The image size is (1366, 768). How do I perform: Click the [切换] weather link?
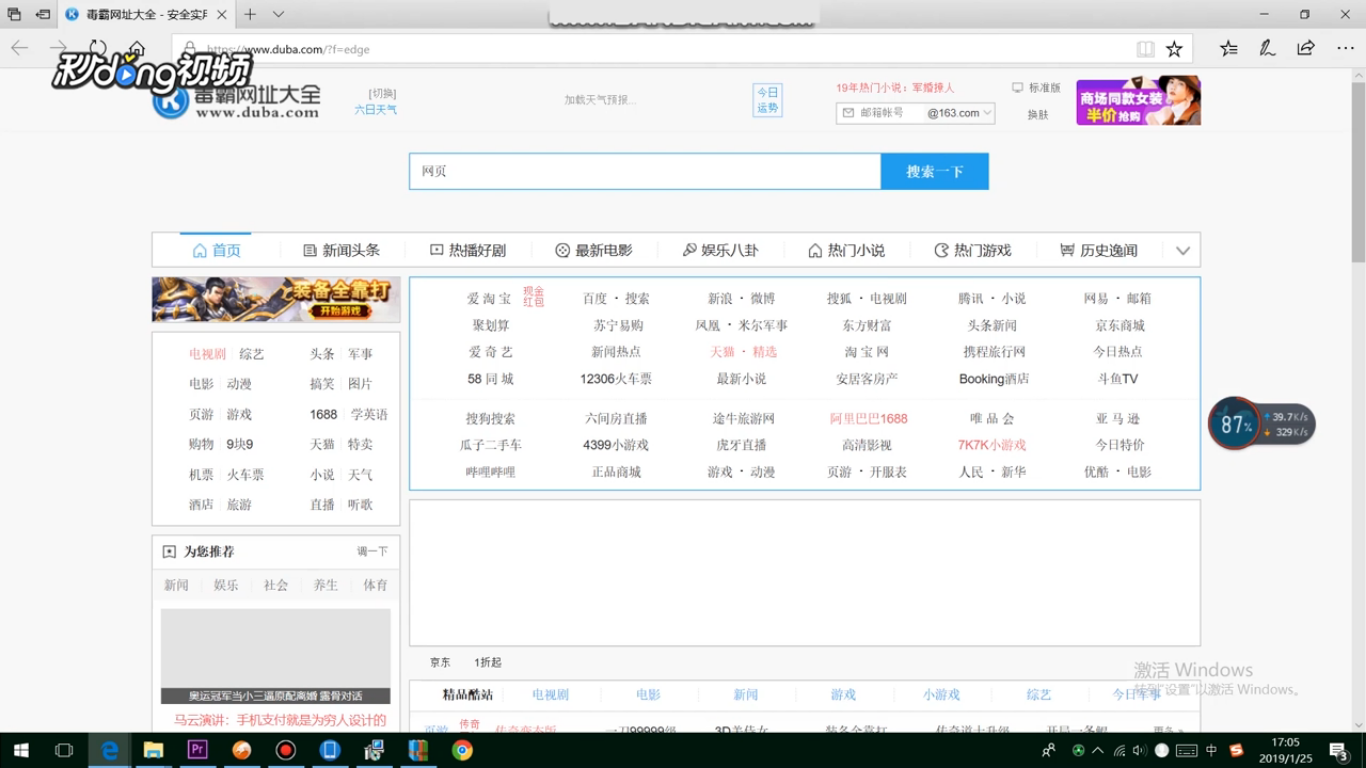click(x=382, y=93)
